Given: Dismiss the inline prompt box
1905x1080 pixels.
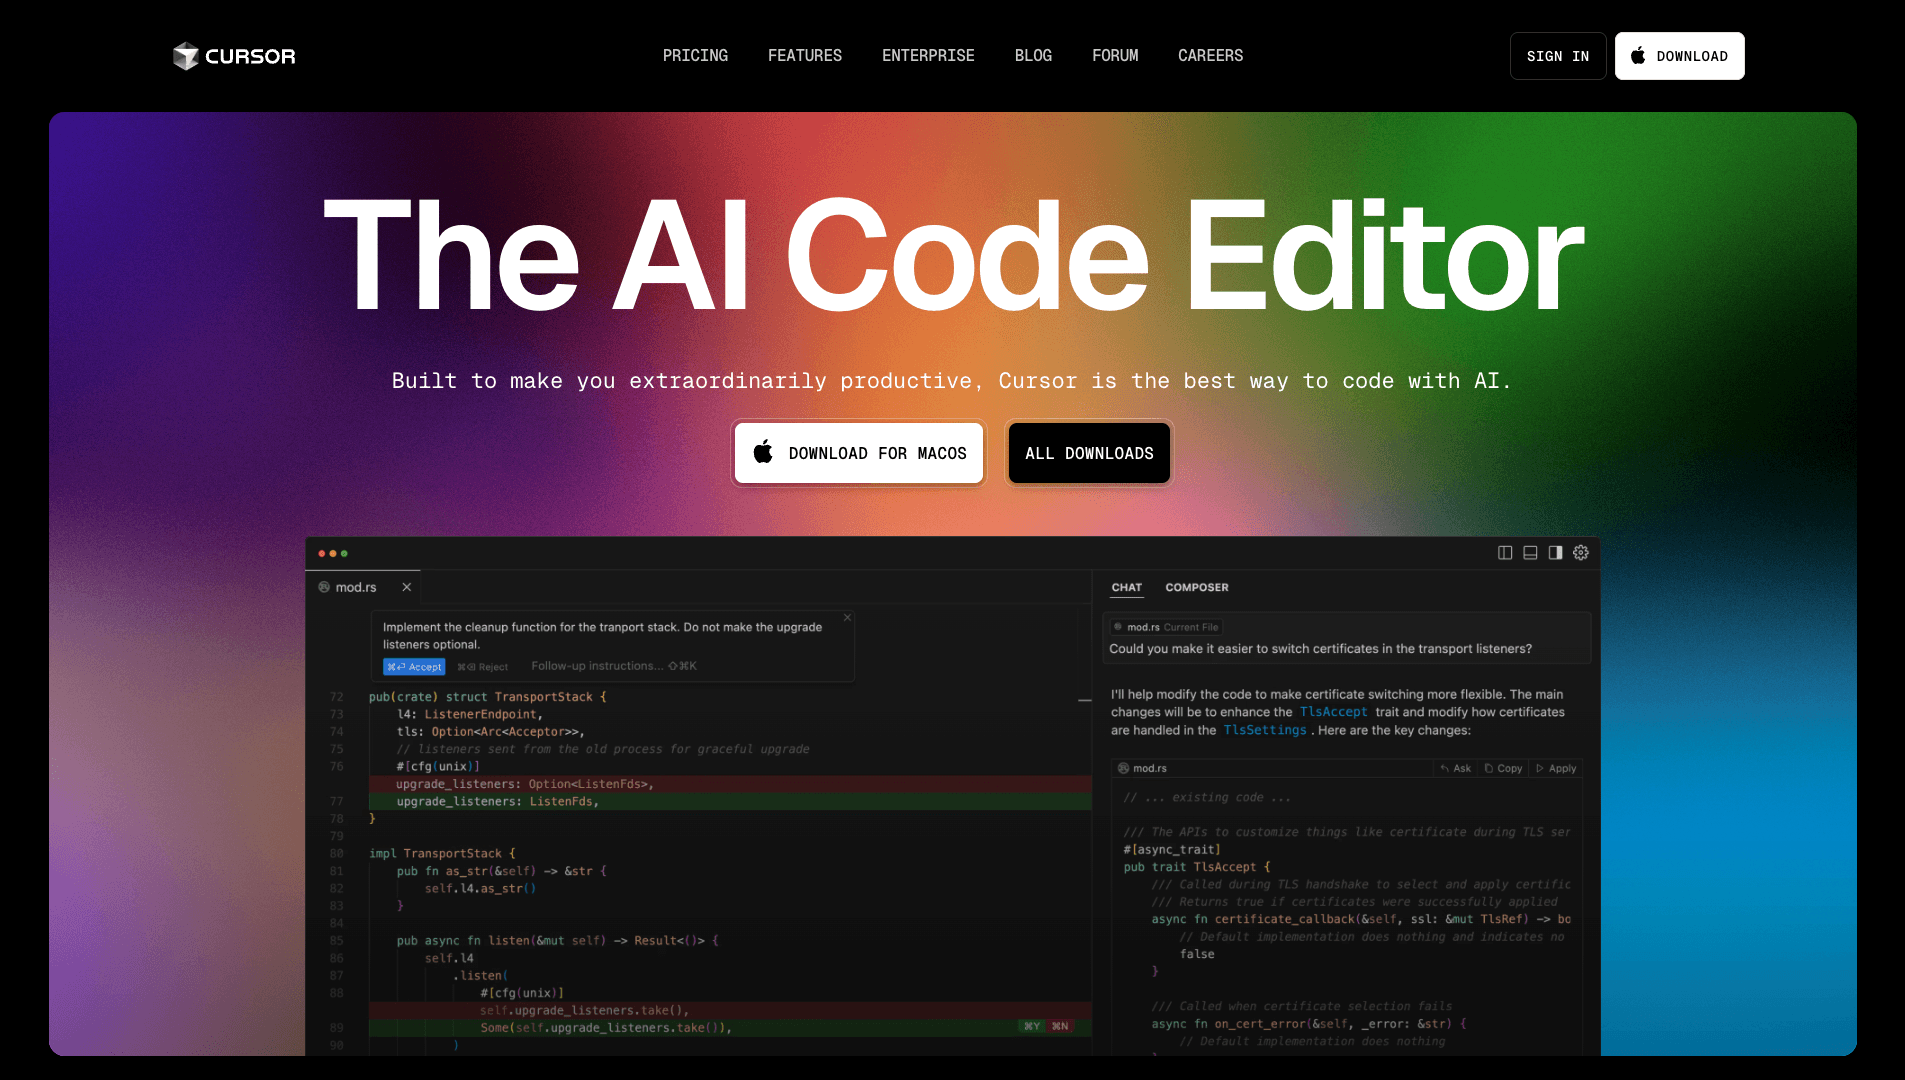Looking at the screenshot, I should (847, 618).
